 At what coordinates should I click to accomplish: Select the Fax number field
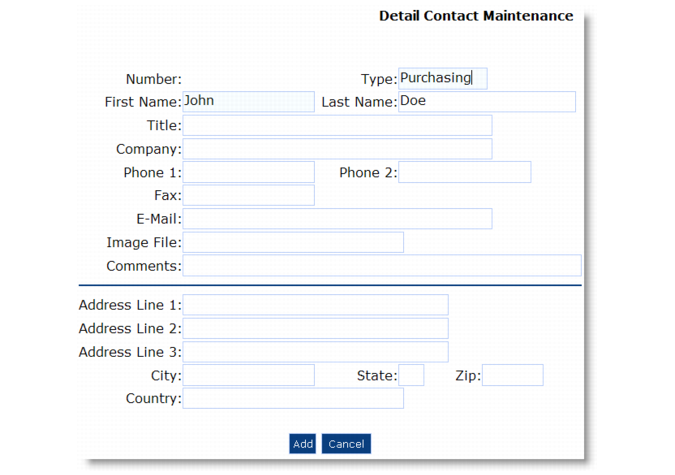point(248,196)
